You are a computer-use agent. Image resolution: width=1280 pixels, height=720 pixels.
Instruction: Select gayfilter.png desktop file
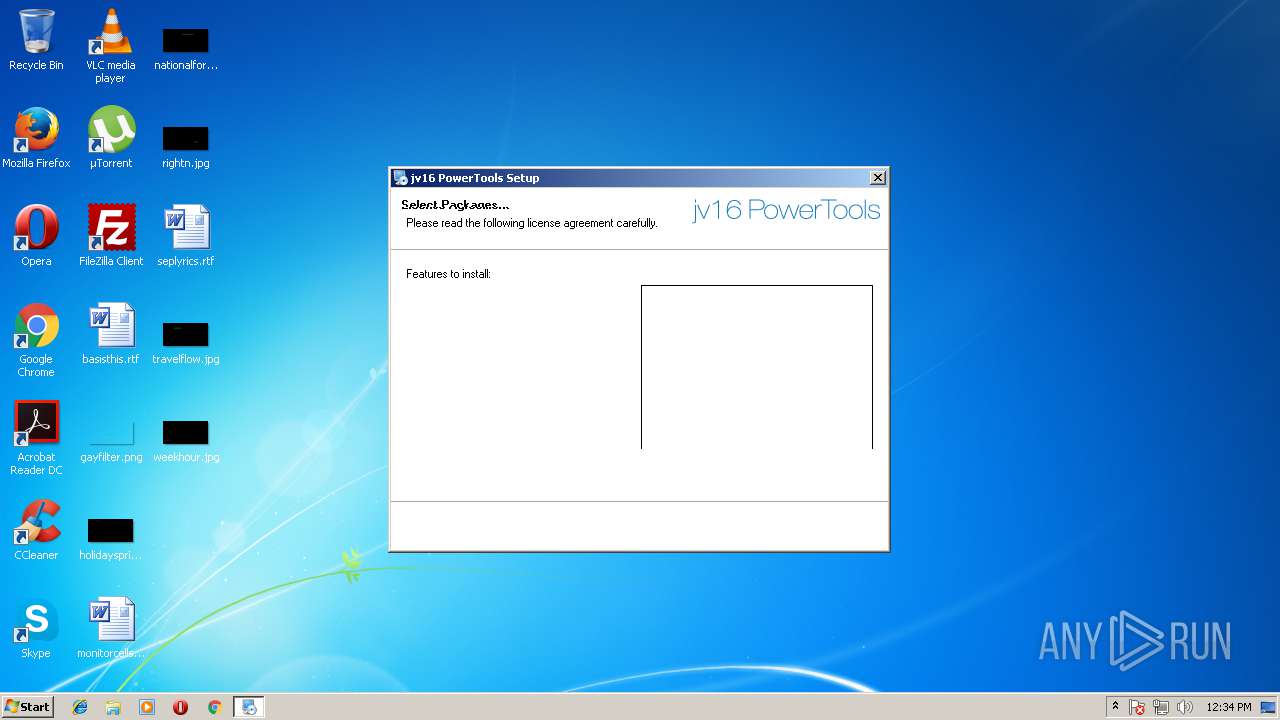[x=110, y=440]
